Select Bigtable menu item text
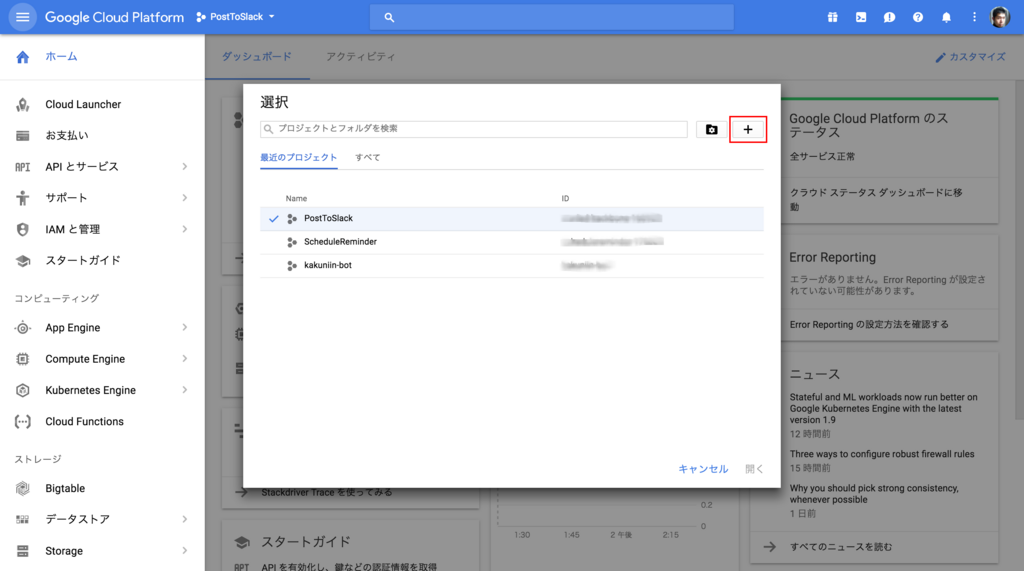Screen dimensions: 1024x571 coord(65,488)
